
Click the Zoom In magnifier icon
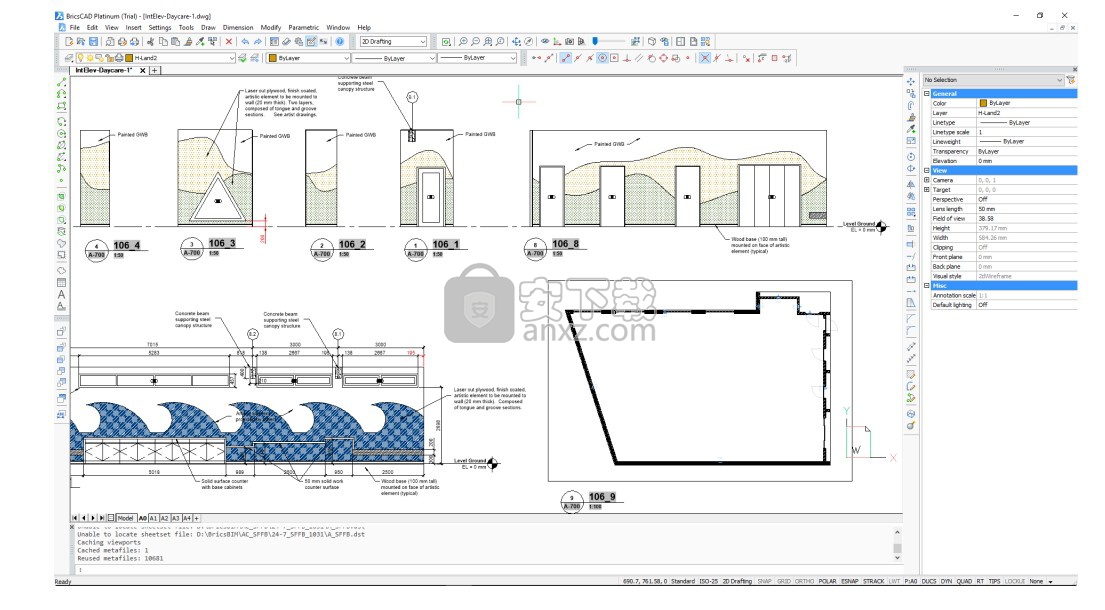464,42
